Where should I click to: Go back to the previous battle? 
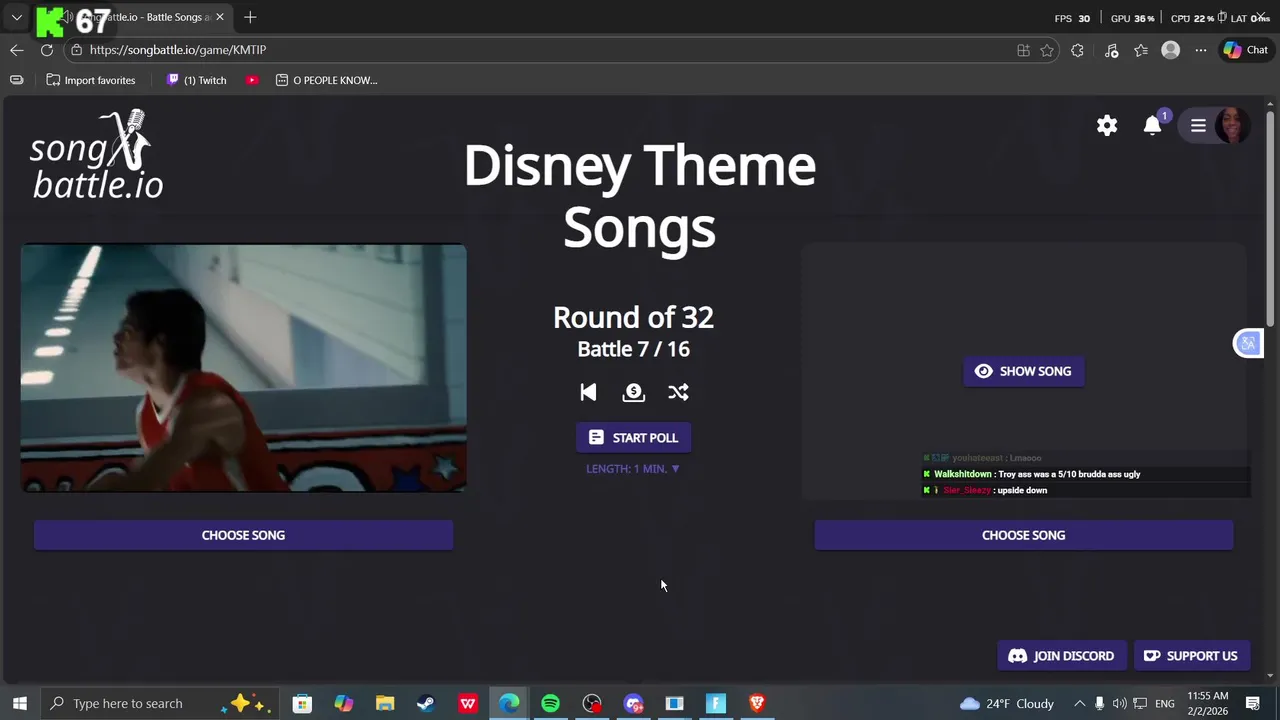588,392
